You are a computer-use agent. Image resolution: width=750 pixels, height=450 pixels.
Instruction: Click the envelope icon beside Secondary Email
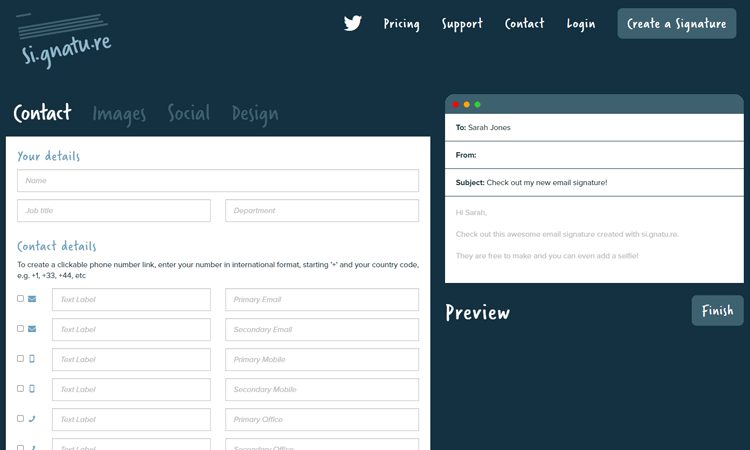tap(32, 329)
